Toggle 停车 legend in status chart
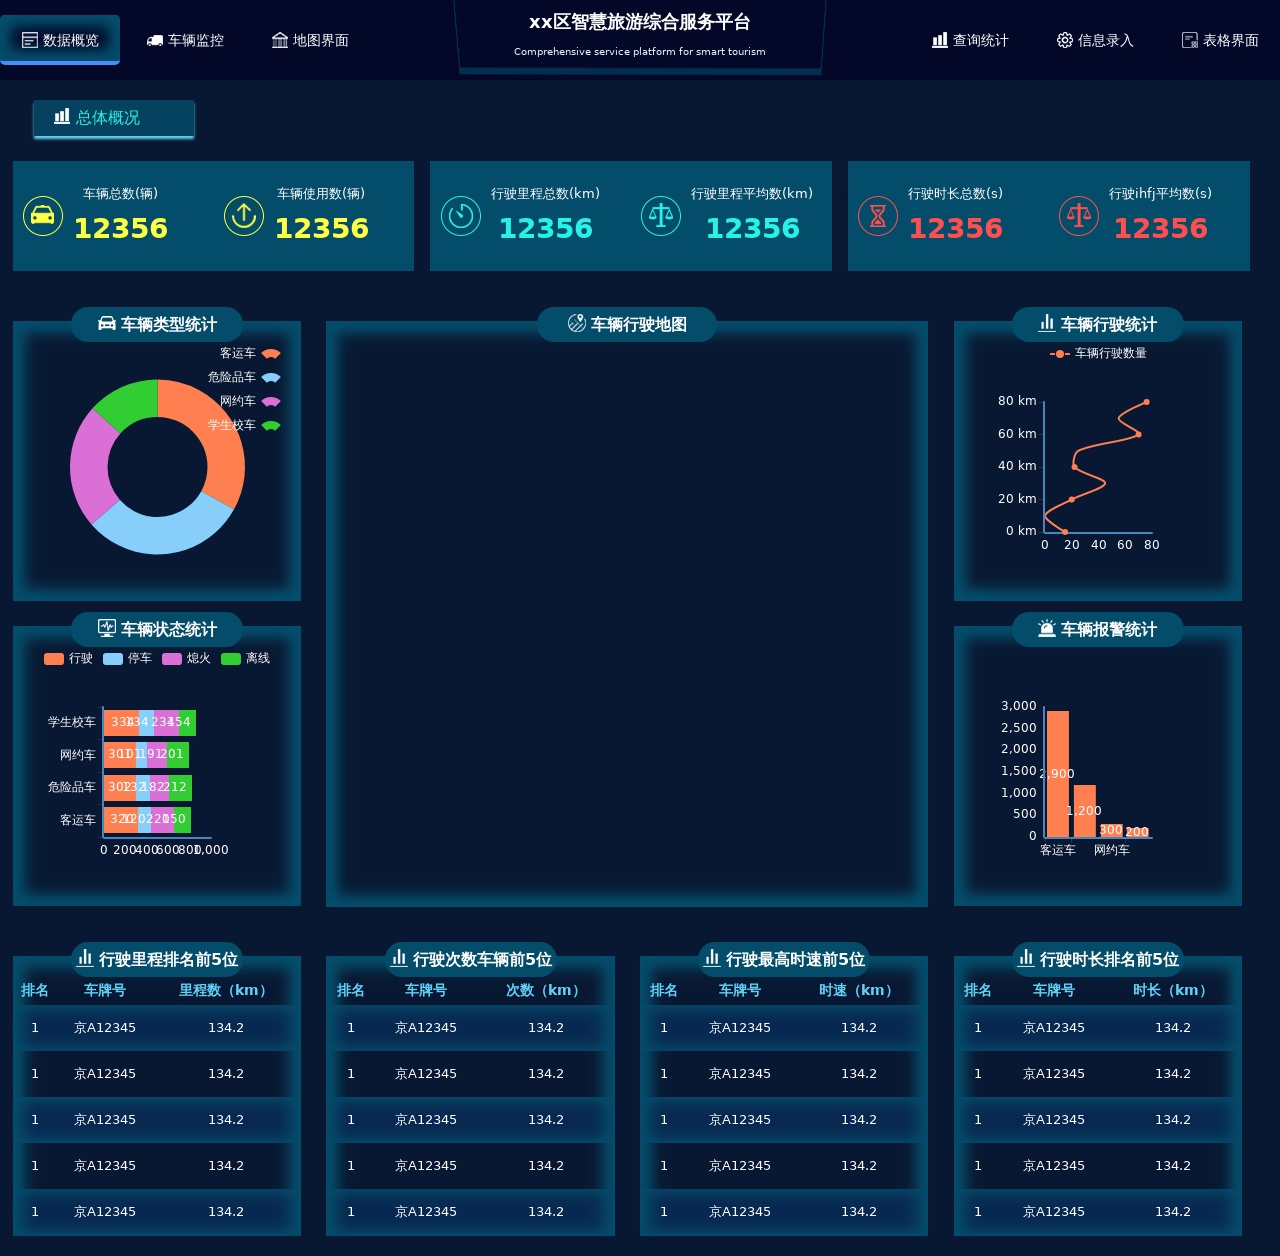 pos(127,658)
